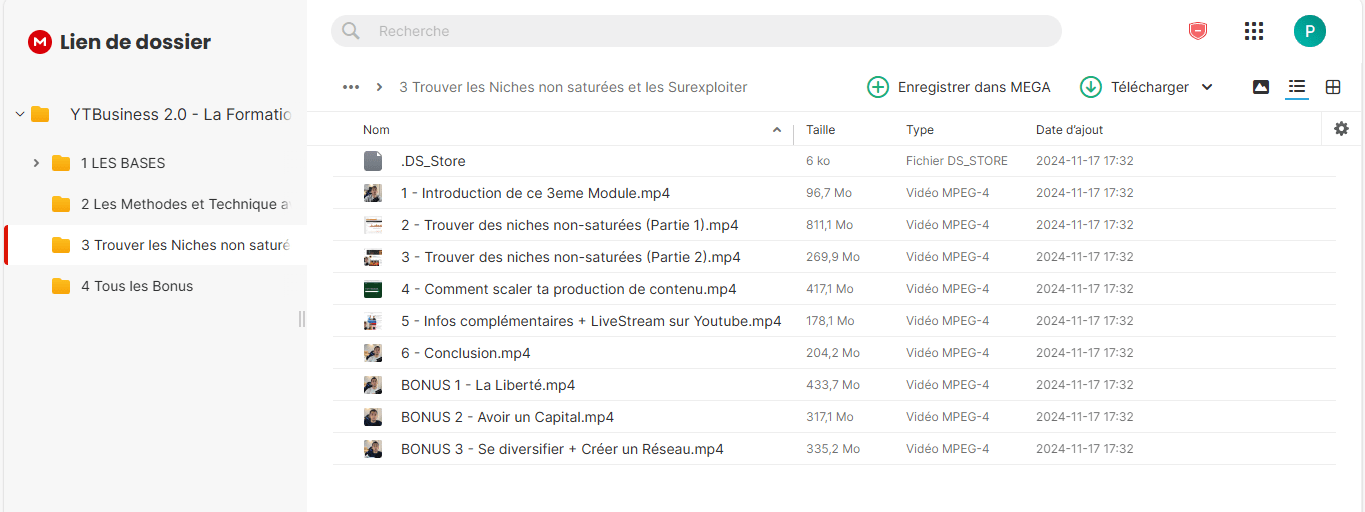Click thumbnail of BONUS 3 video
Screen dimensions: 1365x512
[373, 449]
